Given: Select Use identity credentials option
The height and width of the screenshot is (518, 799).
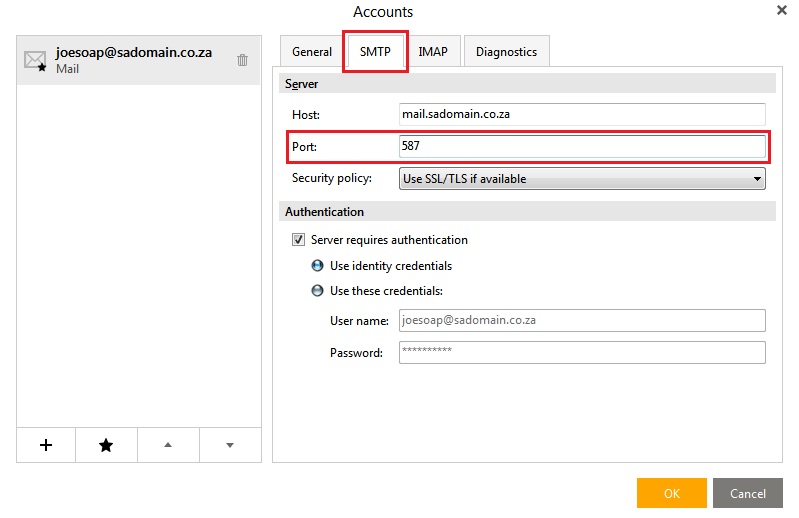Looking at the screenshot, I should (x=317, y=266).
